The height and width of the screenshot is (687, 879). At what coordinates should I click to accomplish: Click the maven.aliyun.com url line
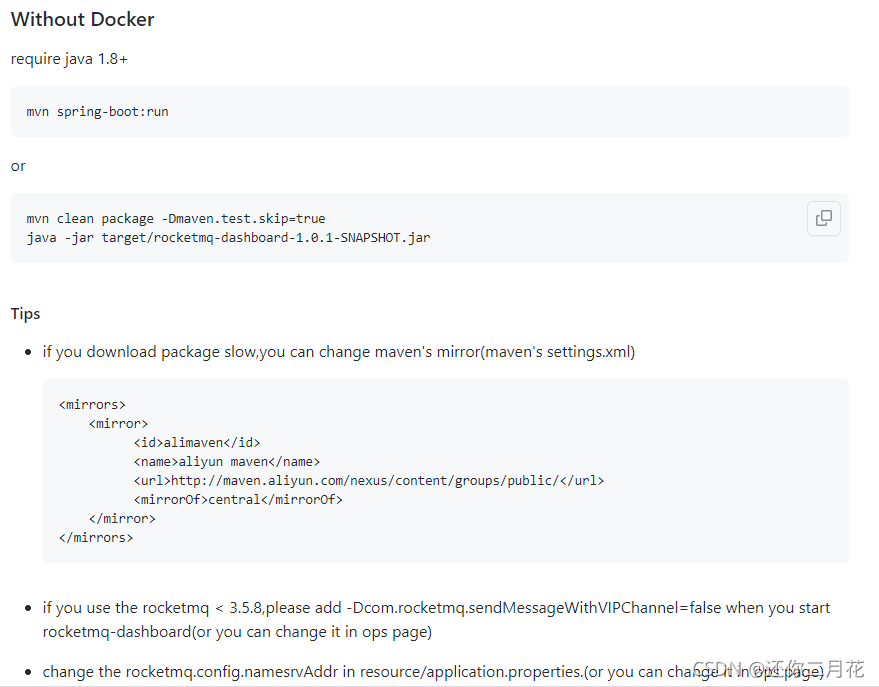[368, 481]
